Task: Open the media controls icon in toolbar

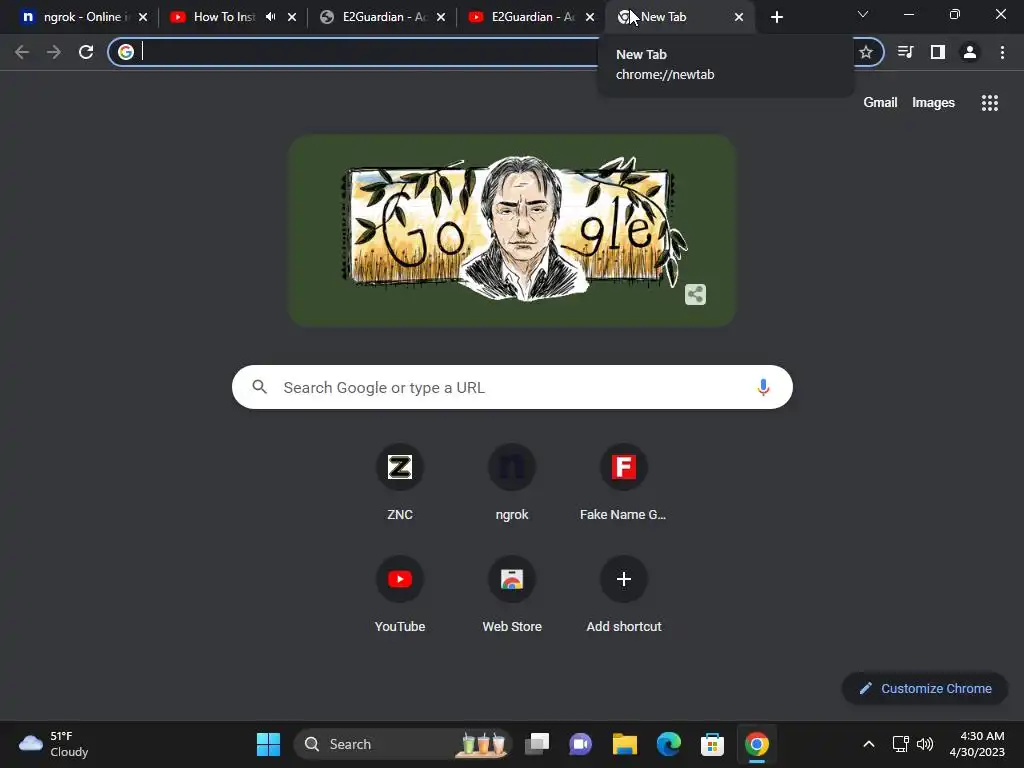Action: 905,52
